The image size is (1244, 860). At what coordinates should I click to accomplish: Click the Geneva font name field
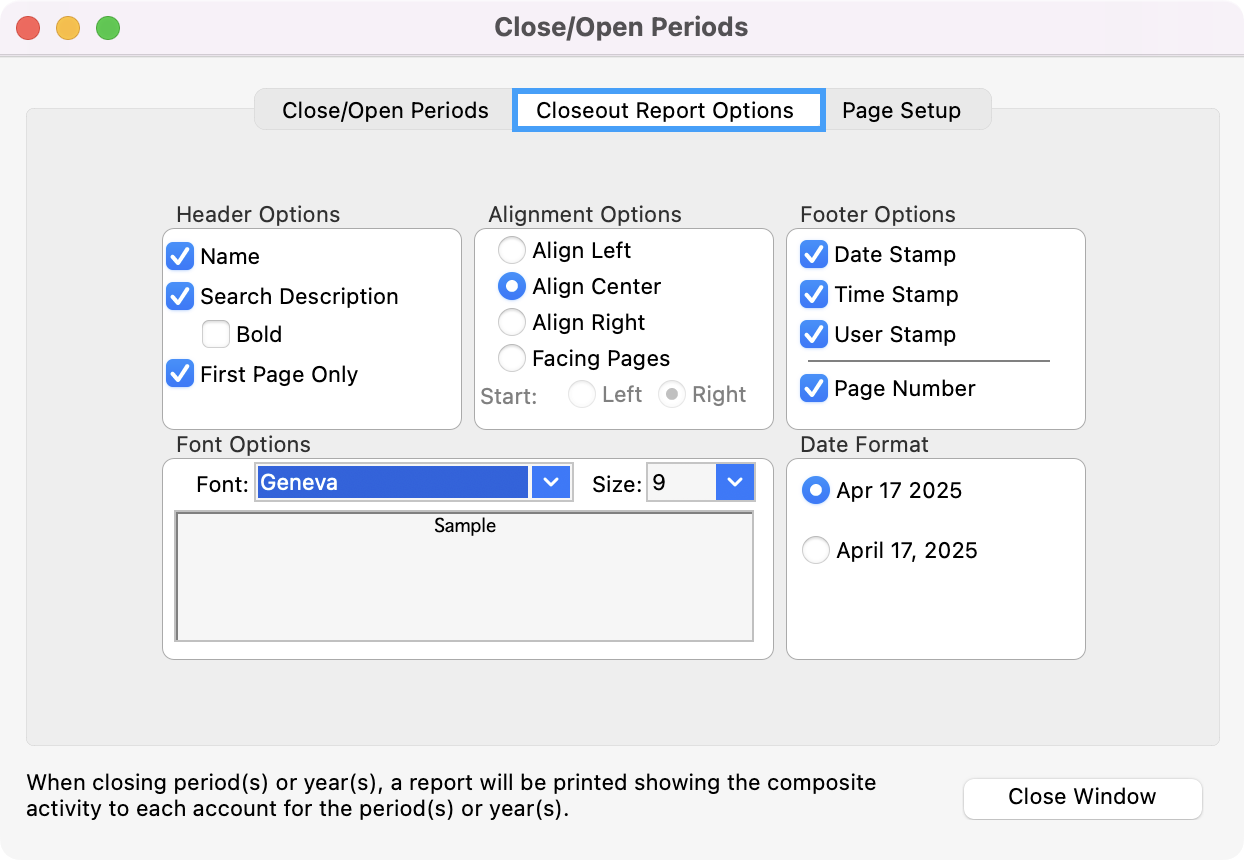(392, 483)
